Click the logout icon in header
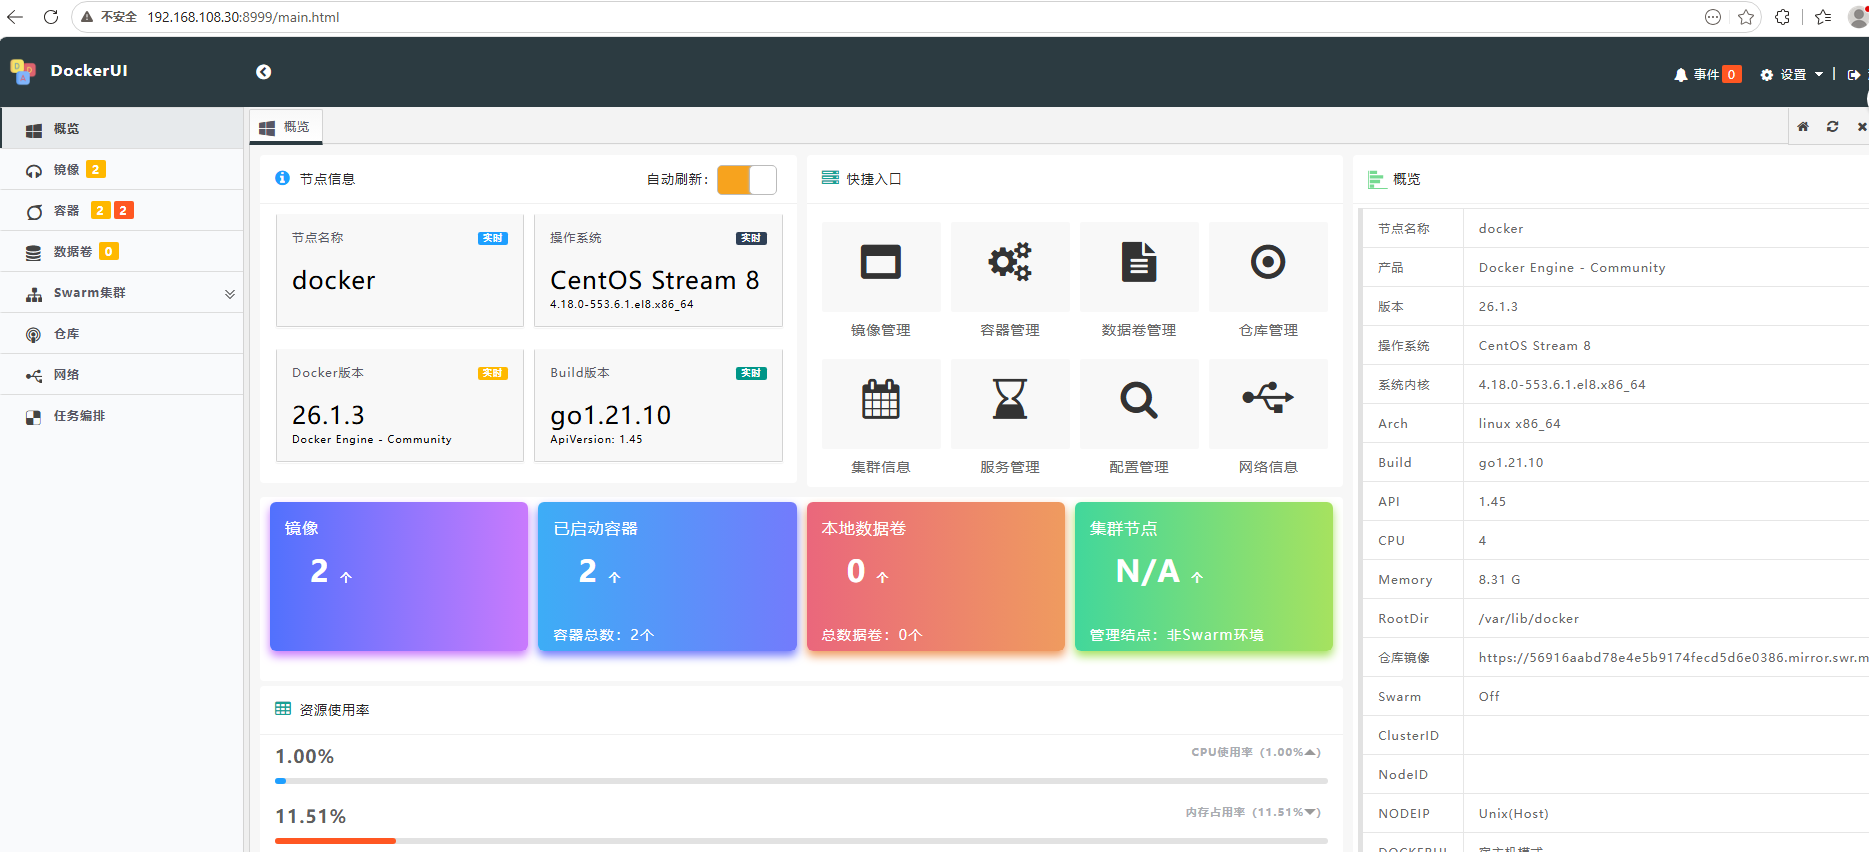1869x852 pixels. (x=1854, y=75)
